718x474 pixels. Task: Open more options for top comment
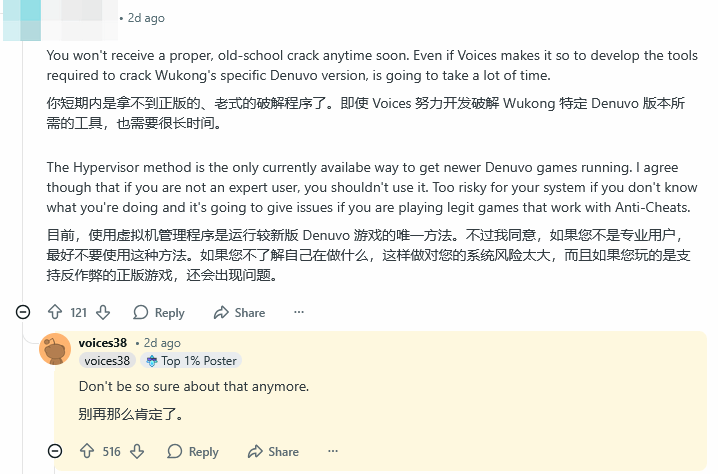[298, 312]
